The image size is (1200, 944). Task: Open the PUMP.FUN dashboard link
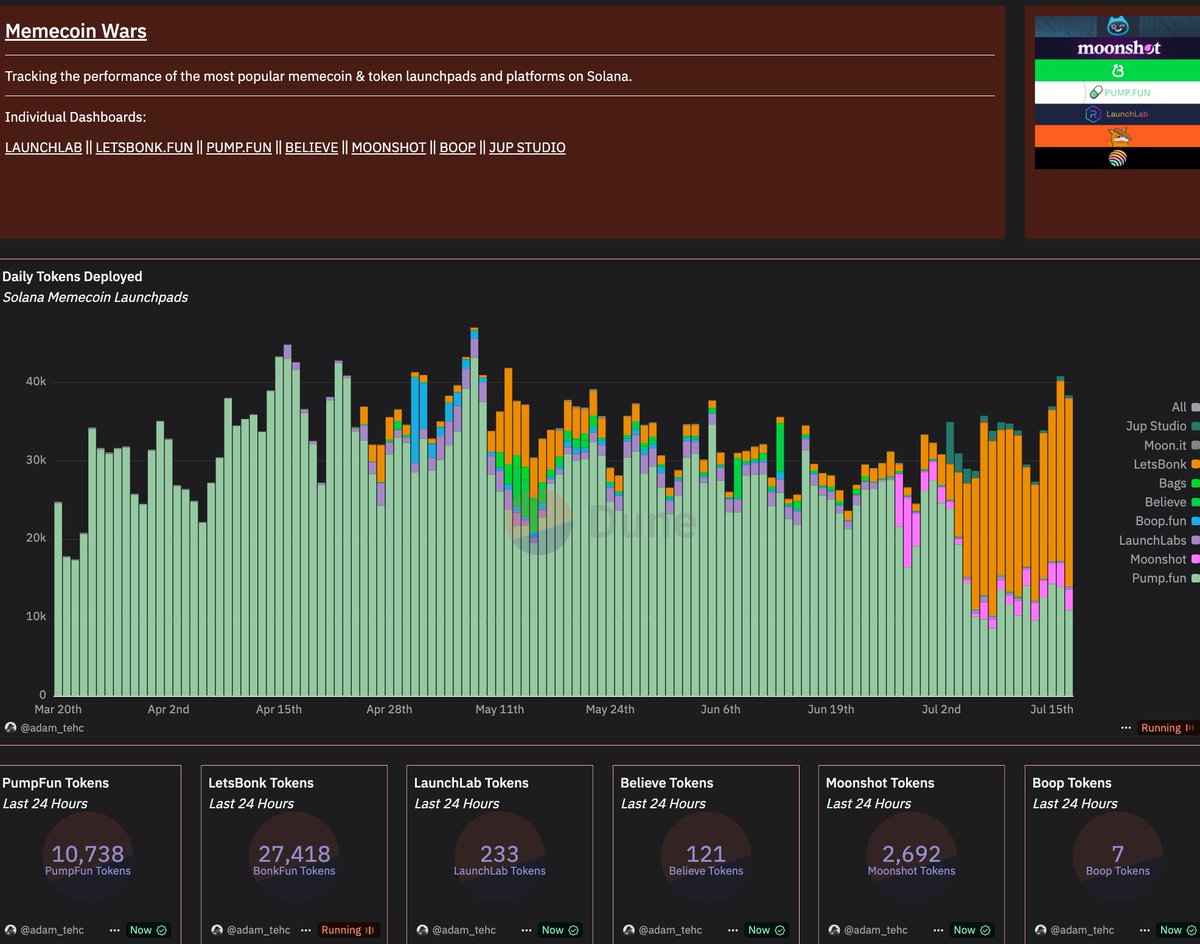239,147
